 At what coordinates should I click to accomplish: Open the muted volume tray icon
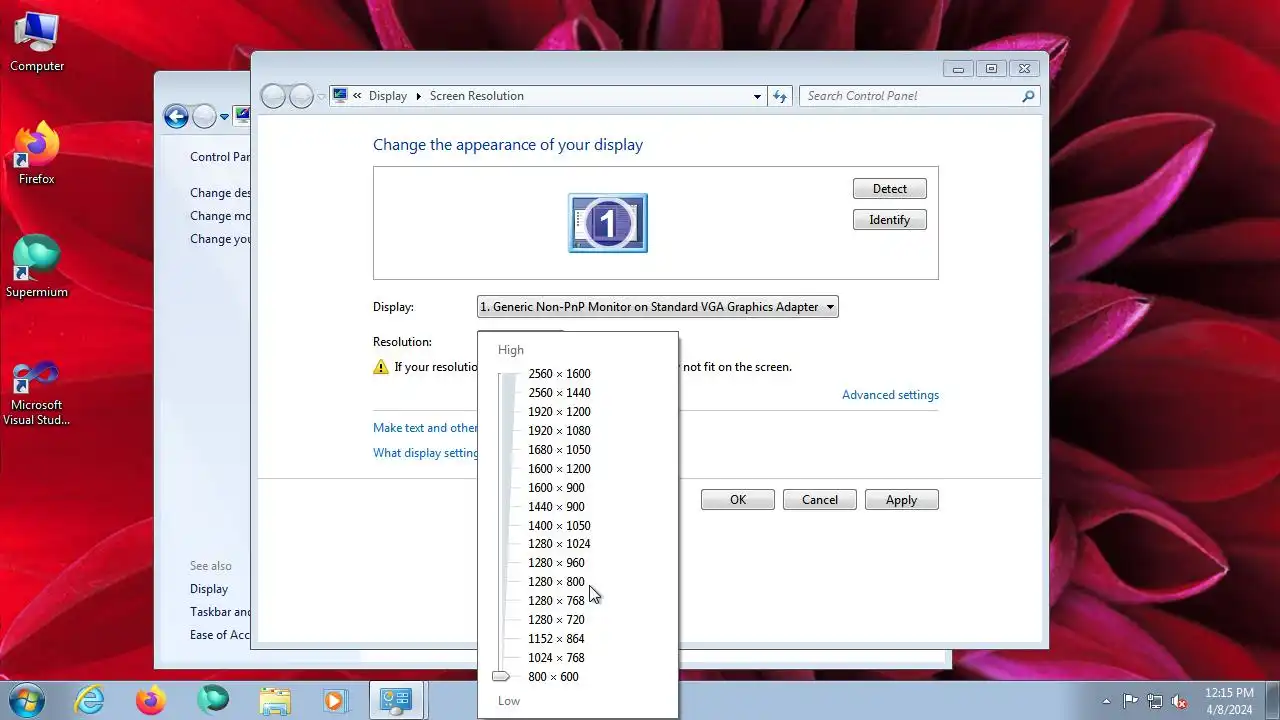click(1179, 701)
